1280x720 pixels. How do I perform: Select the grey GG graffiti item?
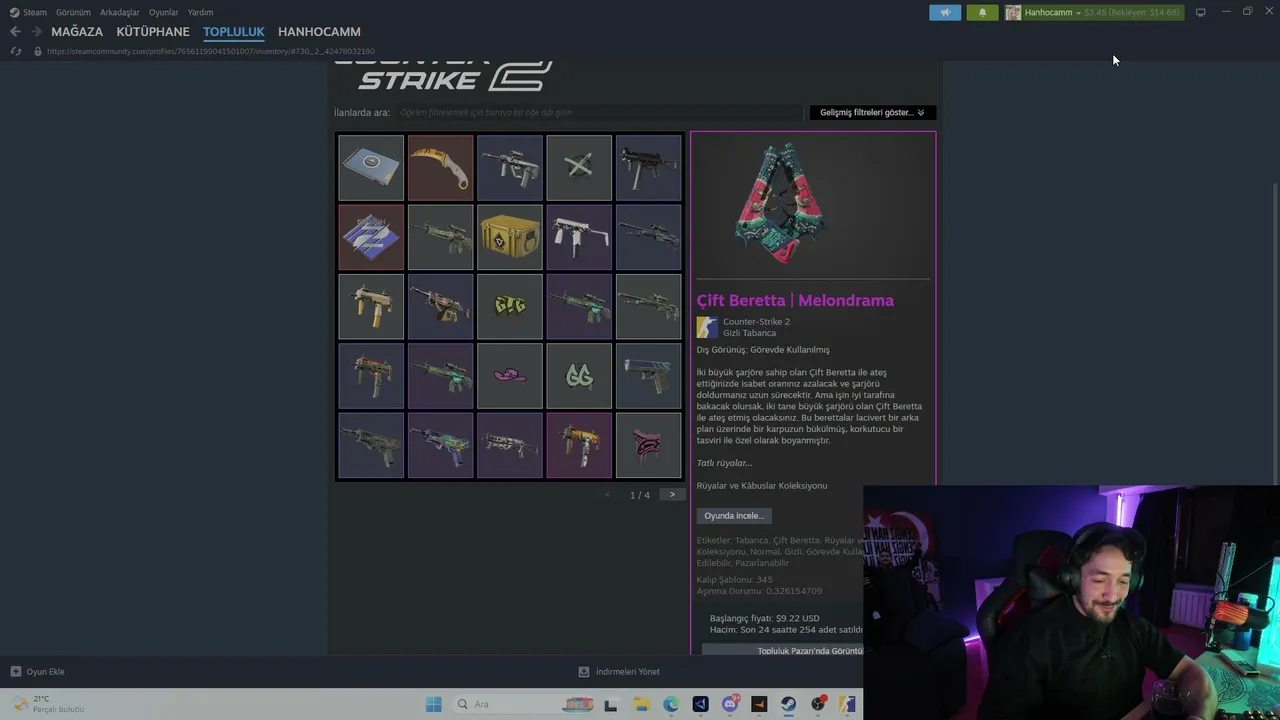point(579,376)
